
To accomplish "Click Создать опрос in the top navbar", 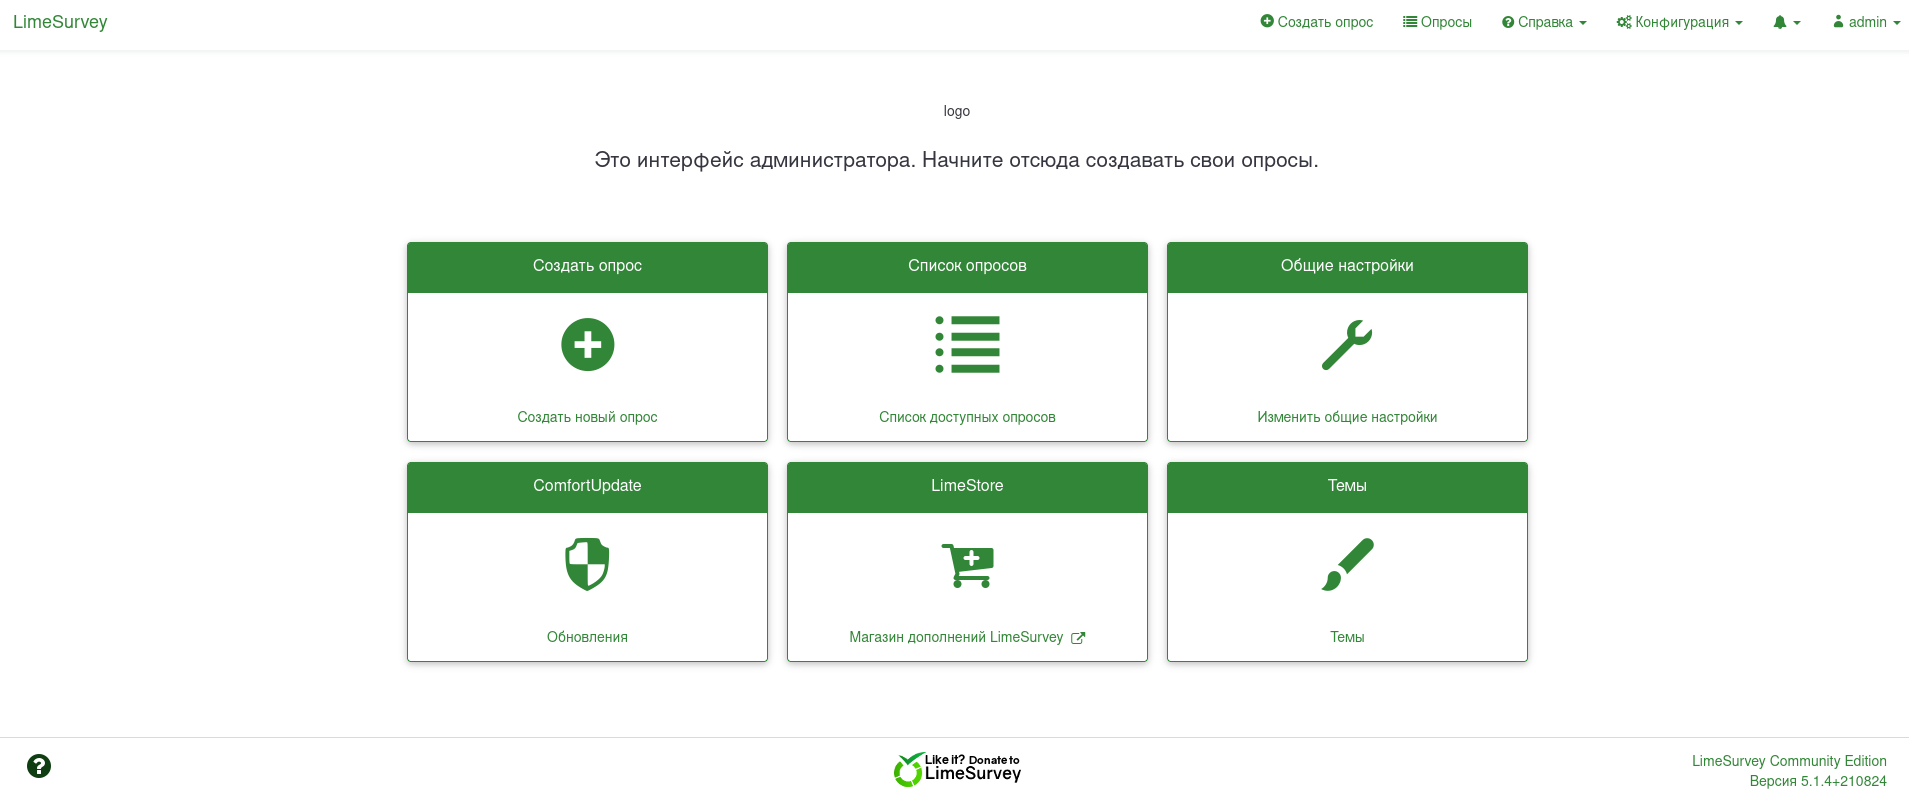I will [x=1316, y=22].
